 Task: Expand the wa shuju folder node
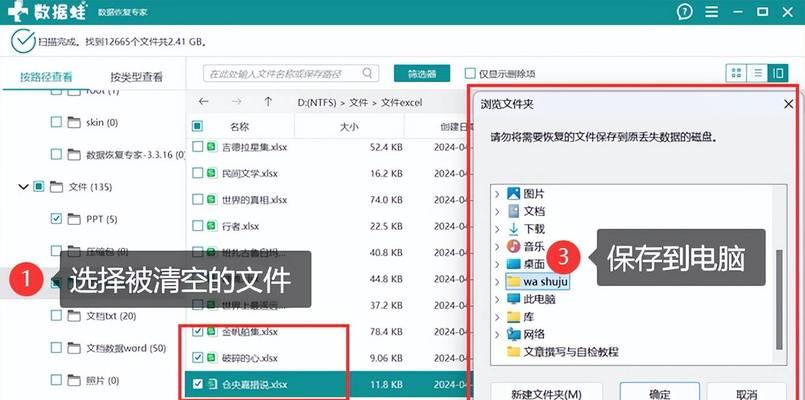497,282
